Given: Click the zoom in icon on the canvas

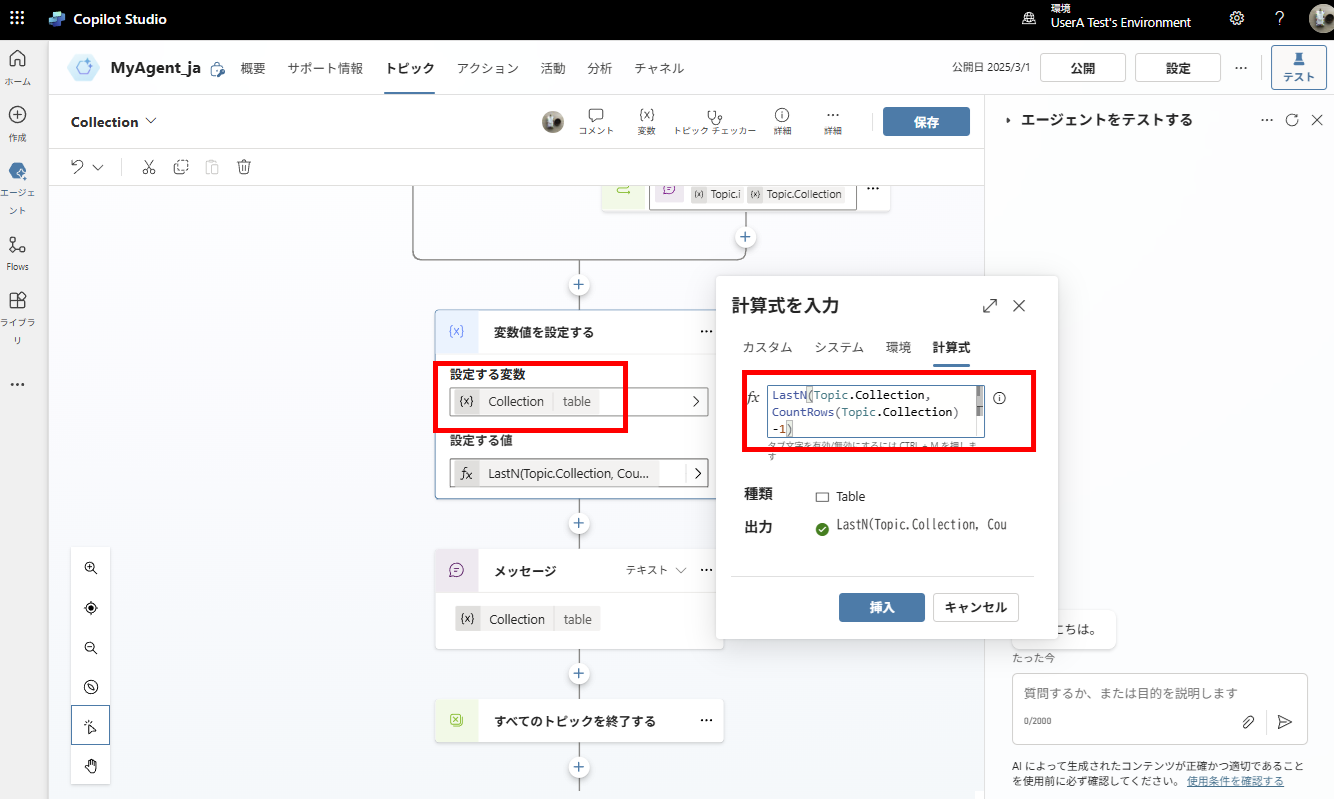Looking at the screenshot, I should 90,567.
